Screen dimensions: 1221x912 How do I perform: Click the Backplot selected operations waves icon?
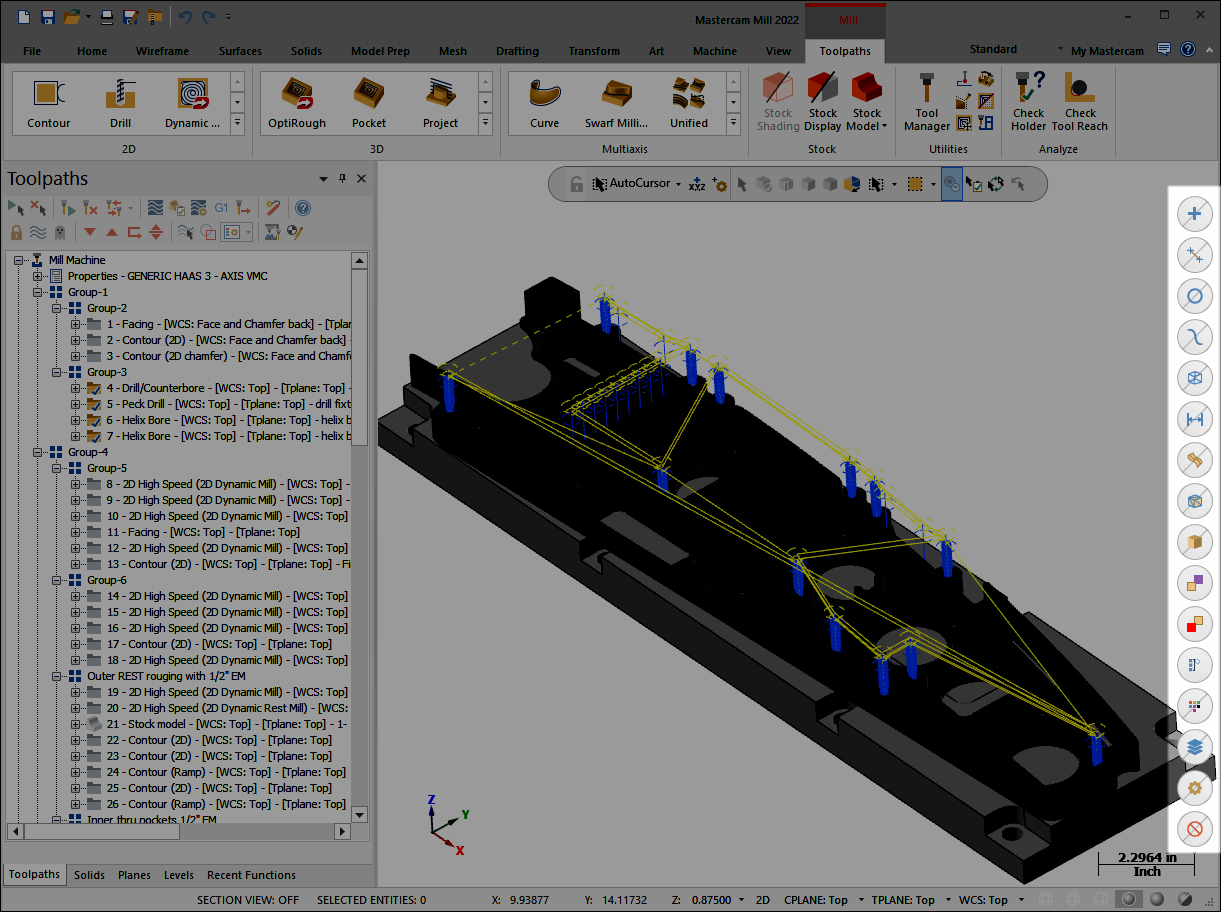pyautogui.click(x=155, y=208)
